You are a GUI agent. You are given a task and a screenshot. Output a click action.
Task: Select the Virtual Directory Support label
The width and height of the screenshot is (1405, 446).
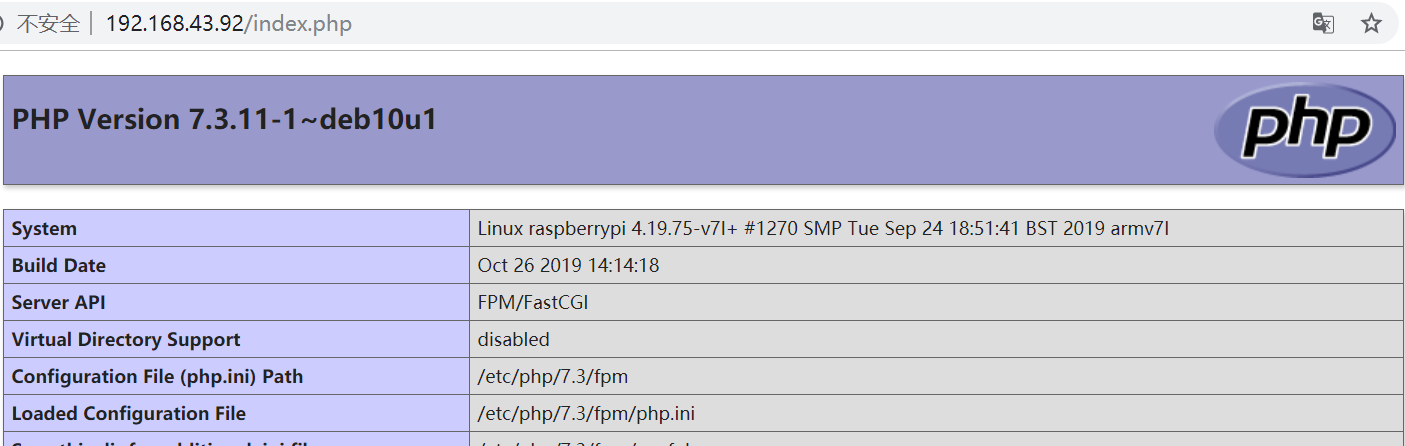point(126,340)
